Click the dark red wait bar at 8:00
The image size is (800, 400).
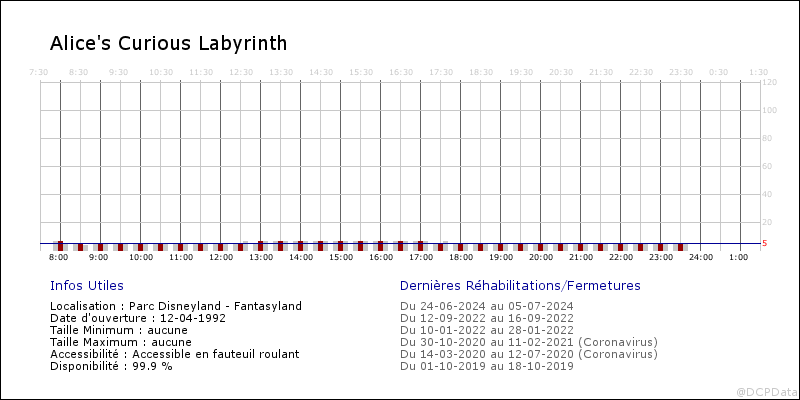[60, 246]
